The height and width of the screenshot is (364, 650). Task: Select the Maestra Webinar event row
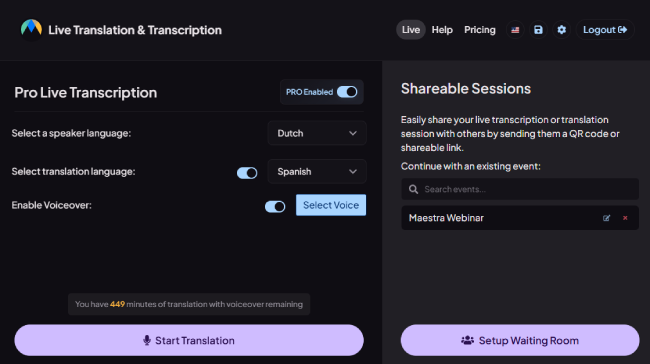pos(520,218)
